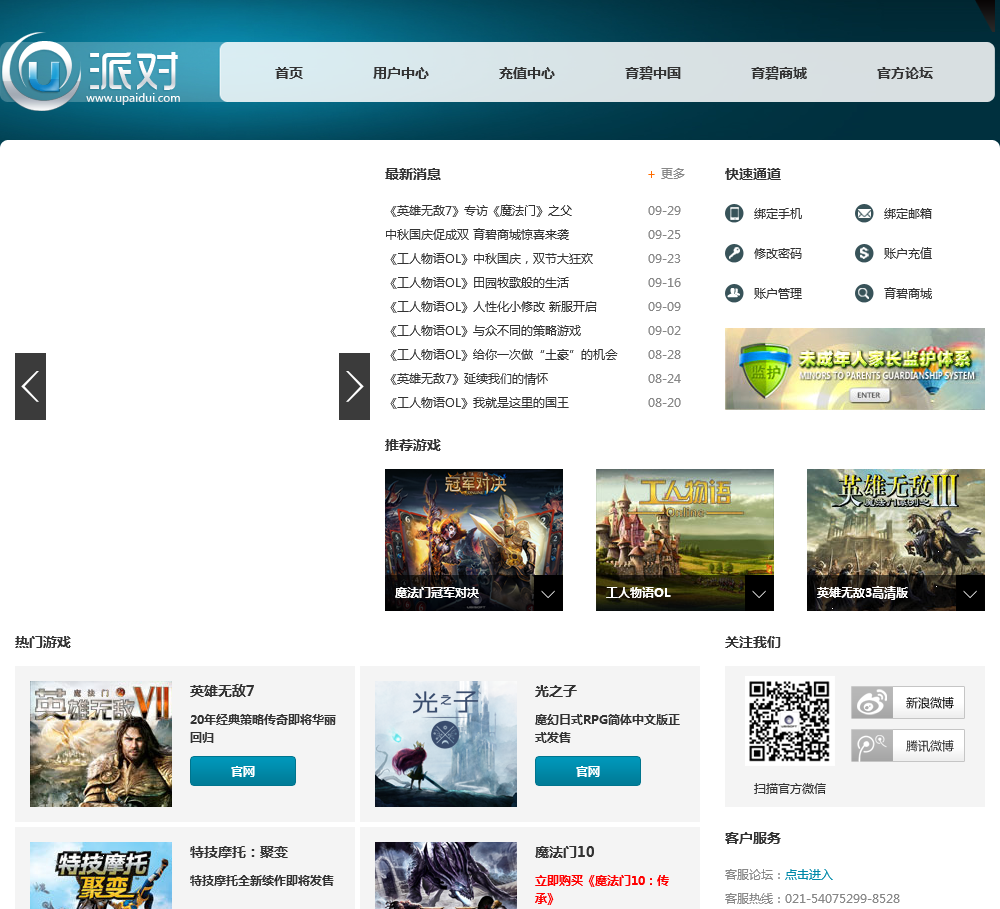This screenshot has height=909, width=1000.
Task: Expand the 英雄无敌3高清版 card chevron
Action: [x=970, y=593]
